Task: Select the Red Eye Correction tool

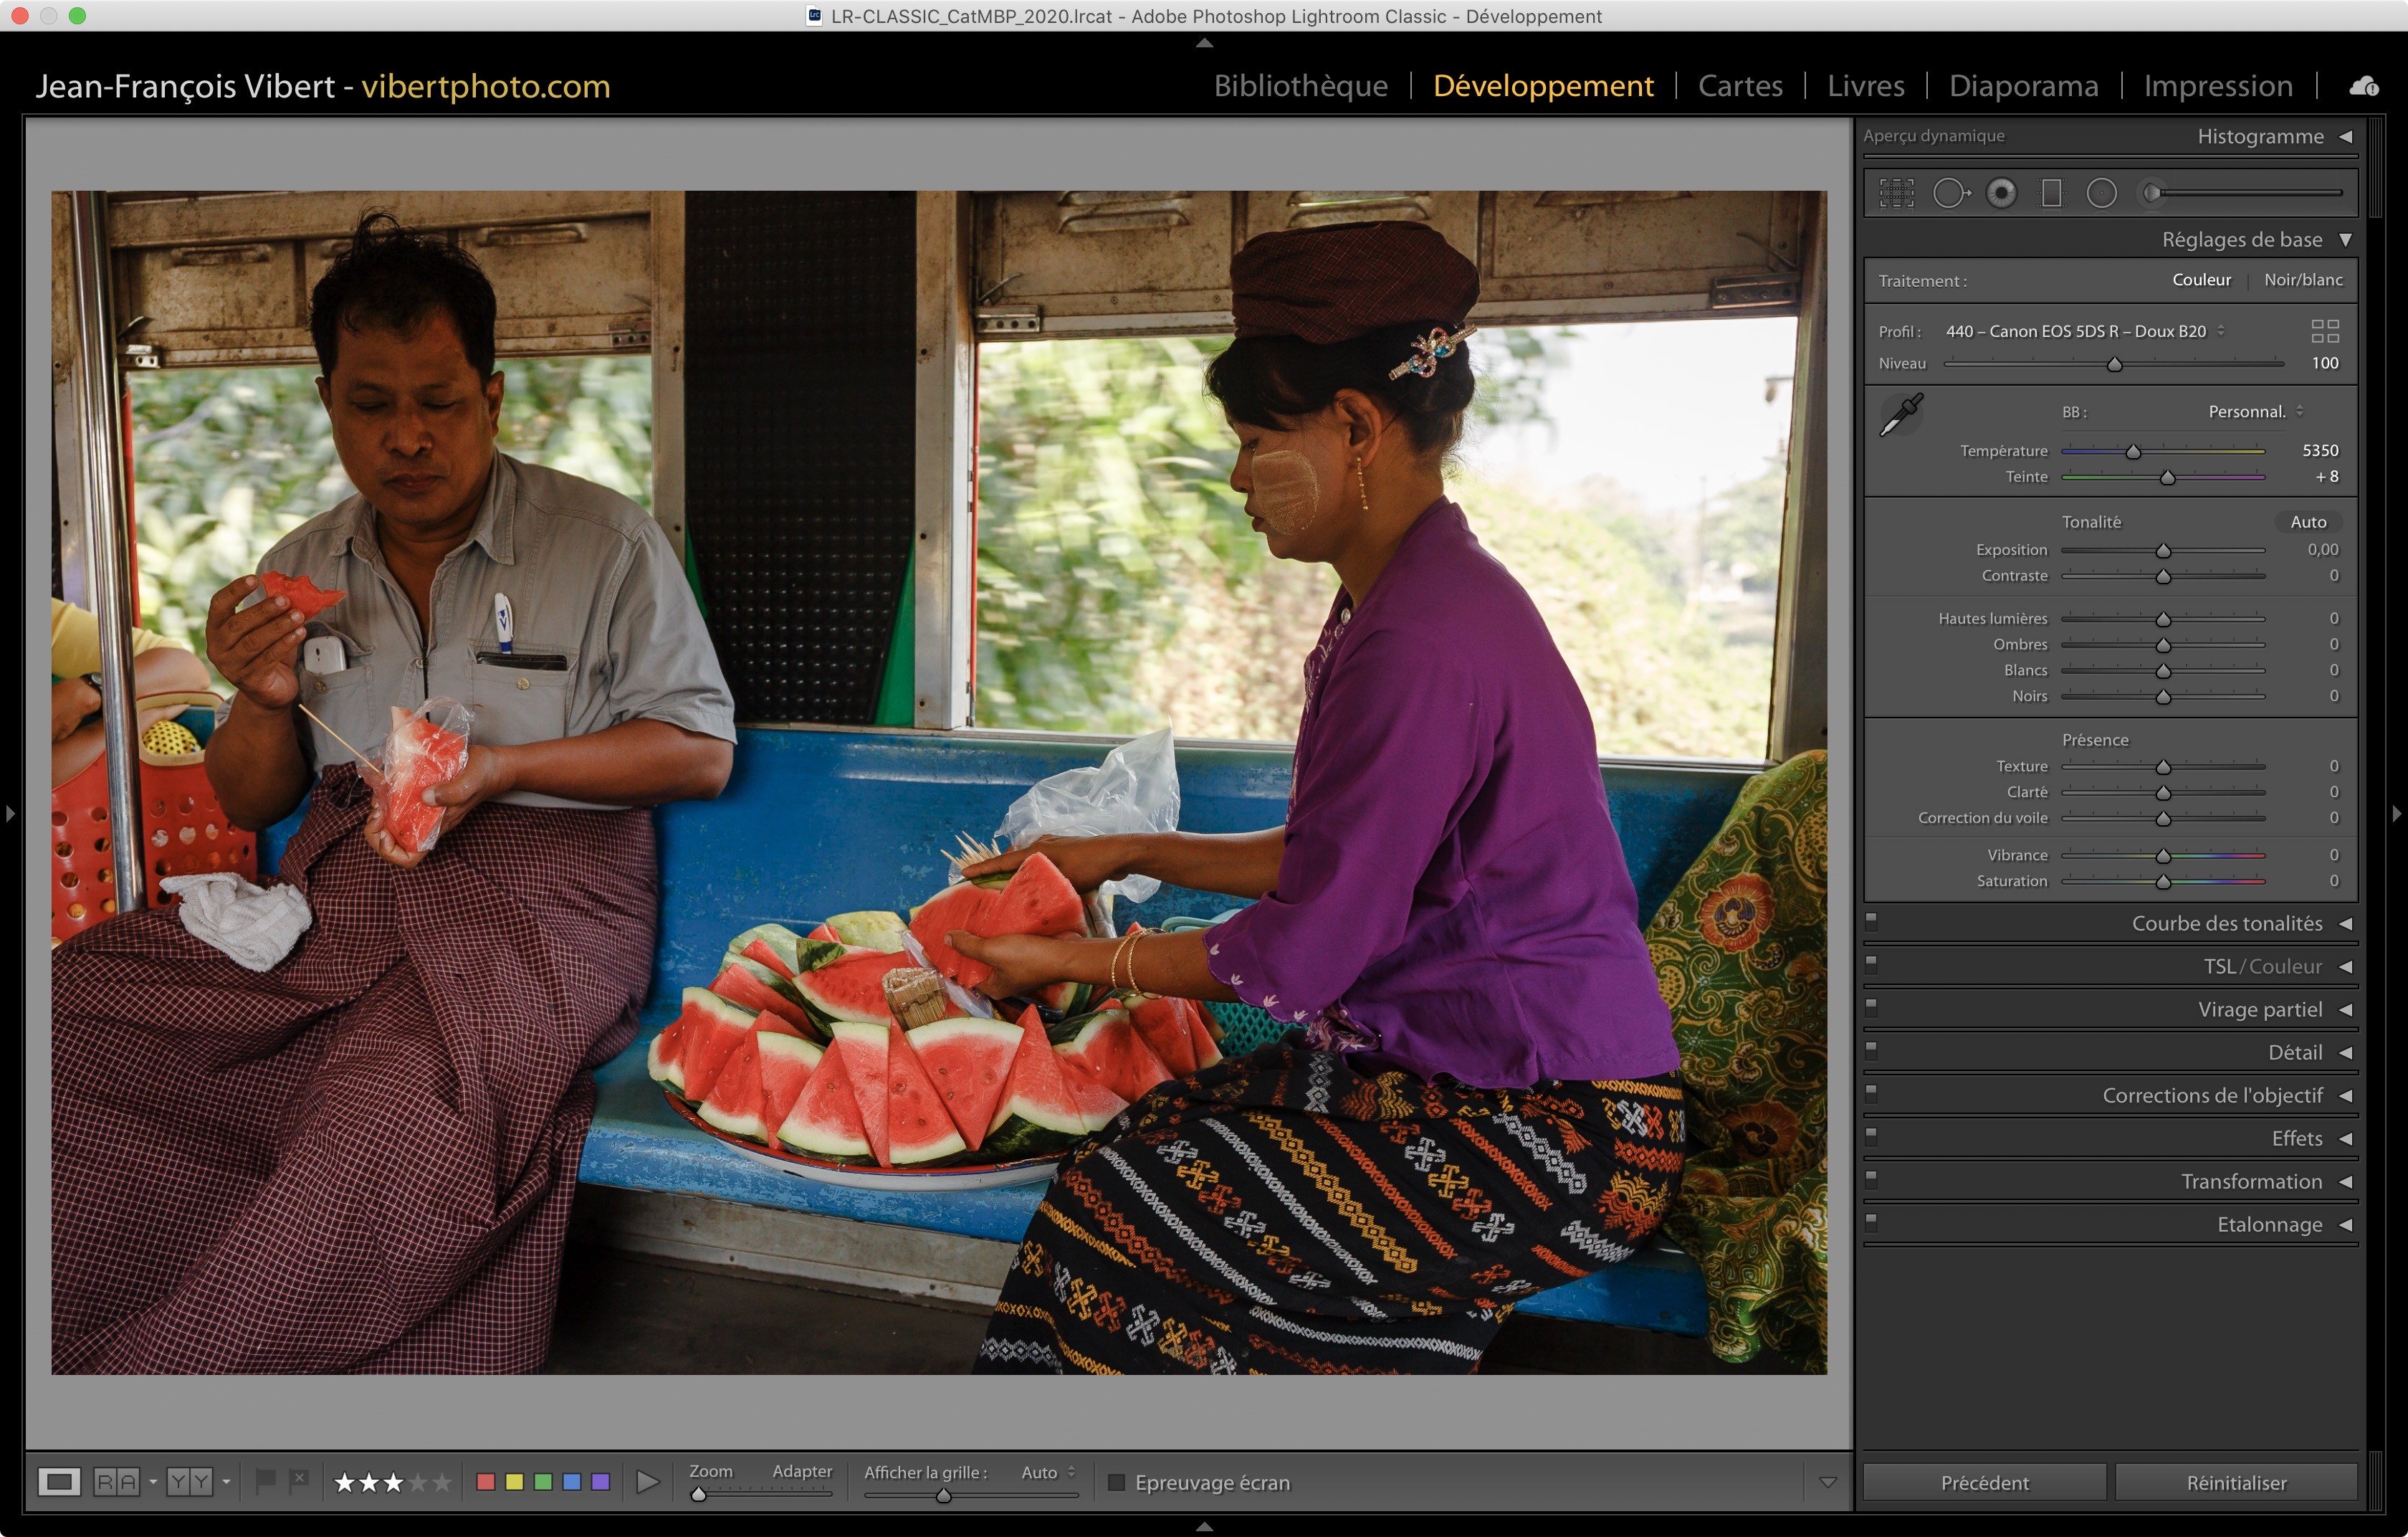Action: 2001,193
